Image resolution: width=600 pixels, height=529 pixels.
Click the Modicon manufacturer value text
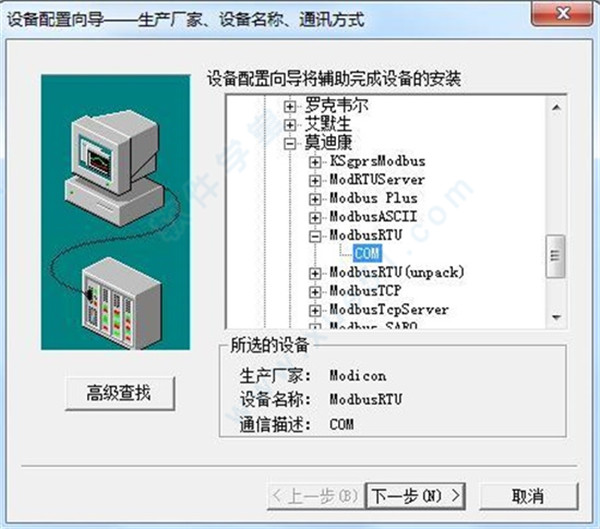click(358, 376)
